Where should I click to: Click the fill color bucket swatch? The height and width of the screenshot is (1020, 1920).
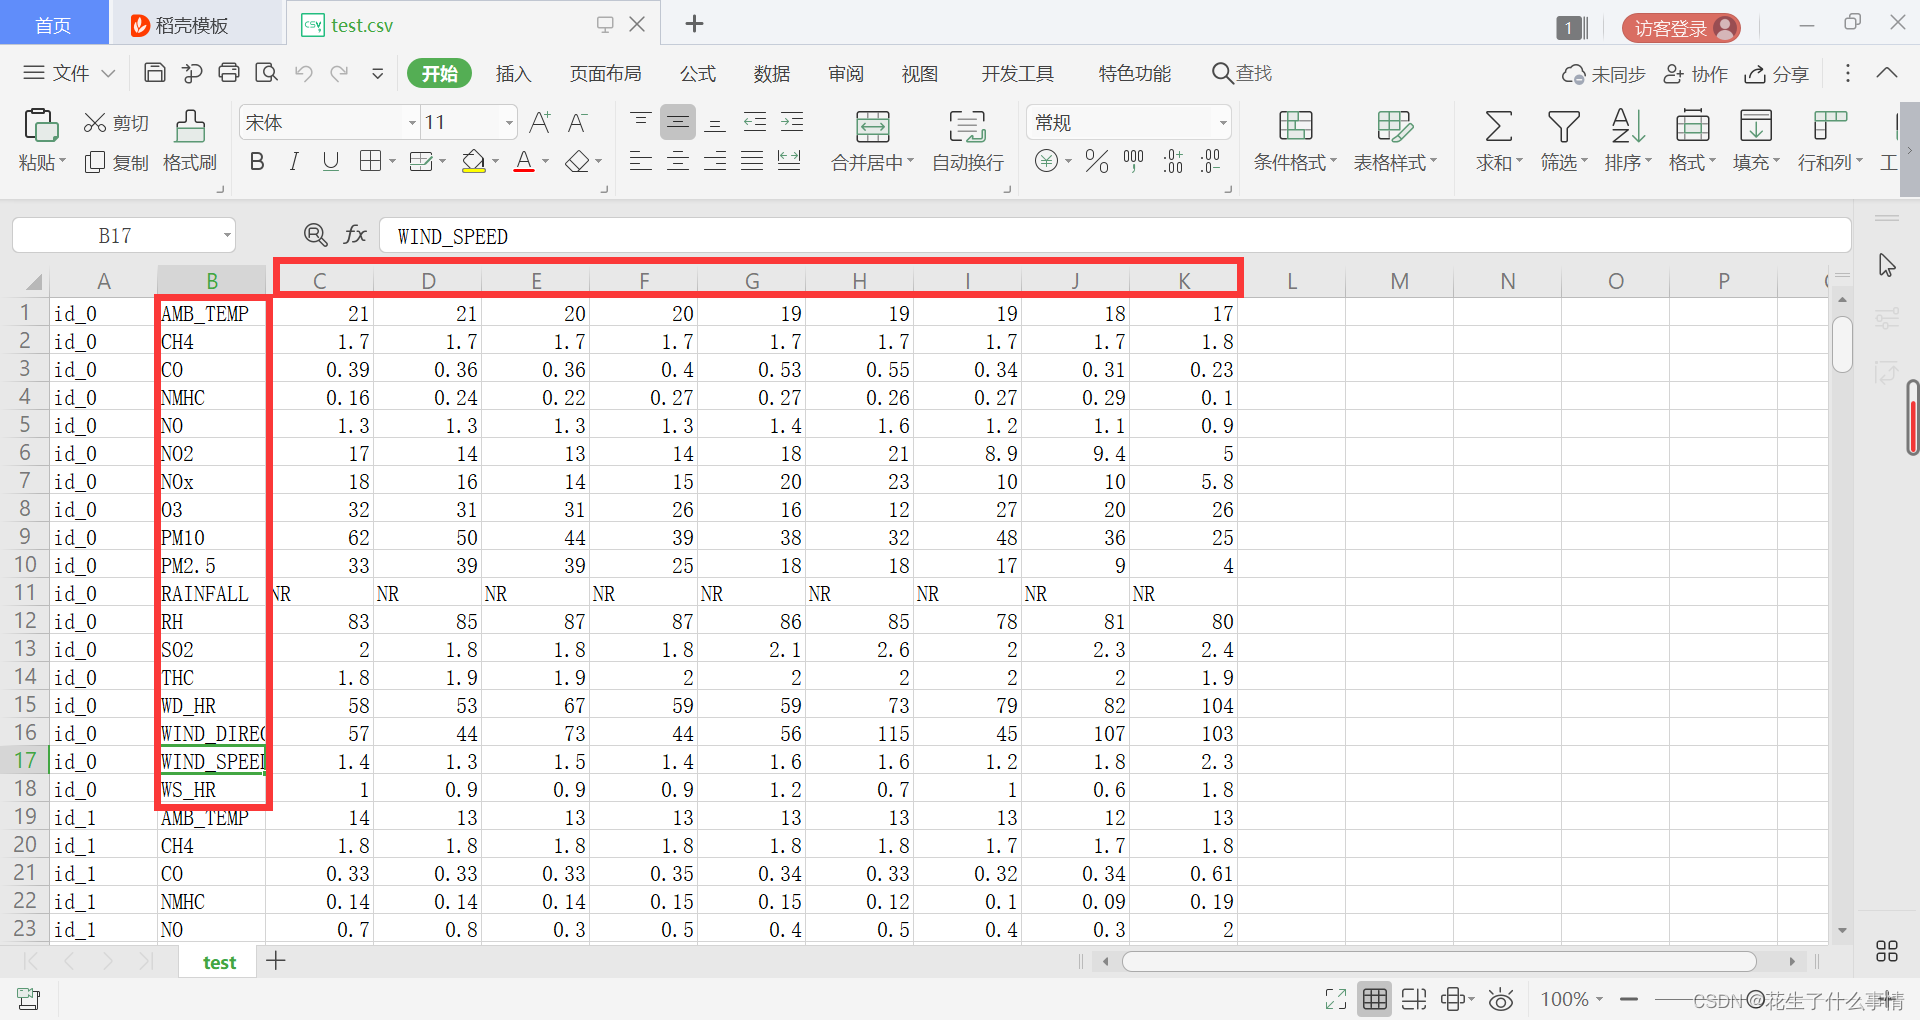click(473, 162)
